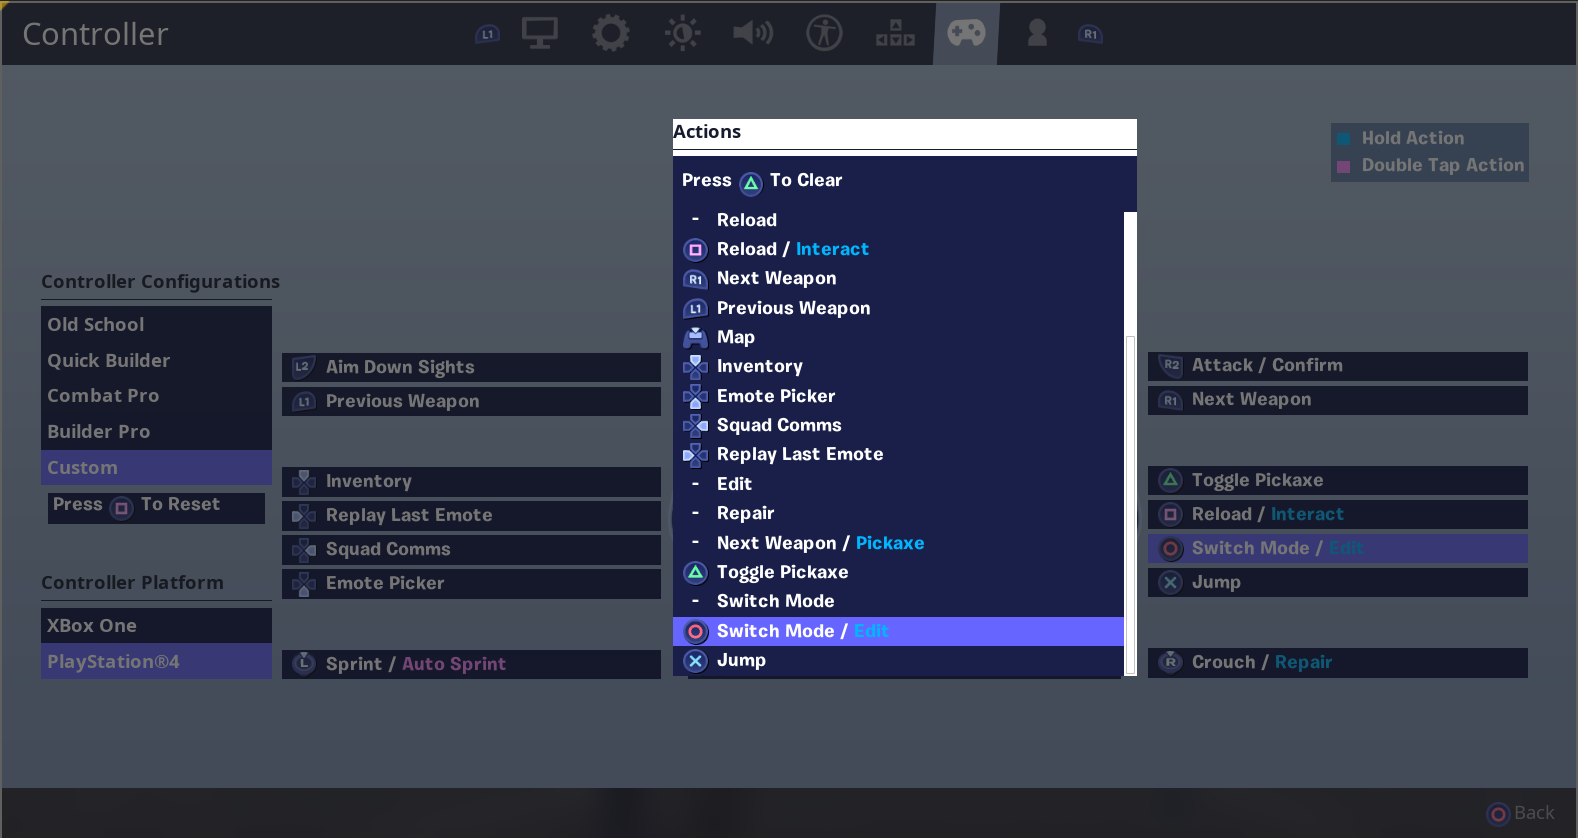
Task: Open the Account profile settings icon
Action: coord(1037,33)
